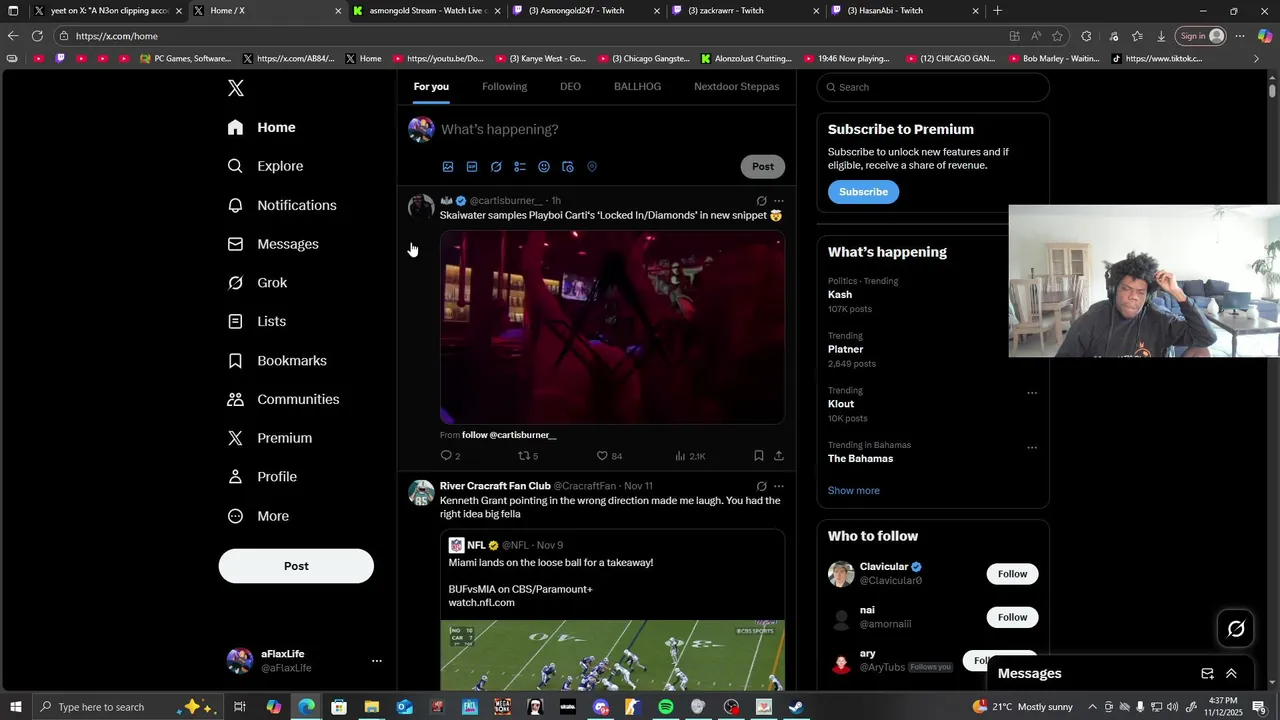Tag a location on the post
Viewport: 1280px width, 720px height.
tap(592, 167)
